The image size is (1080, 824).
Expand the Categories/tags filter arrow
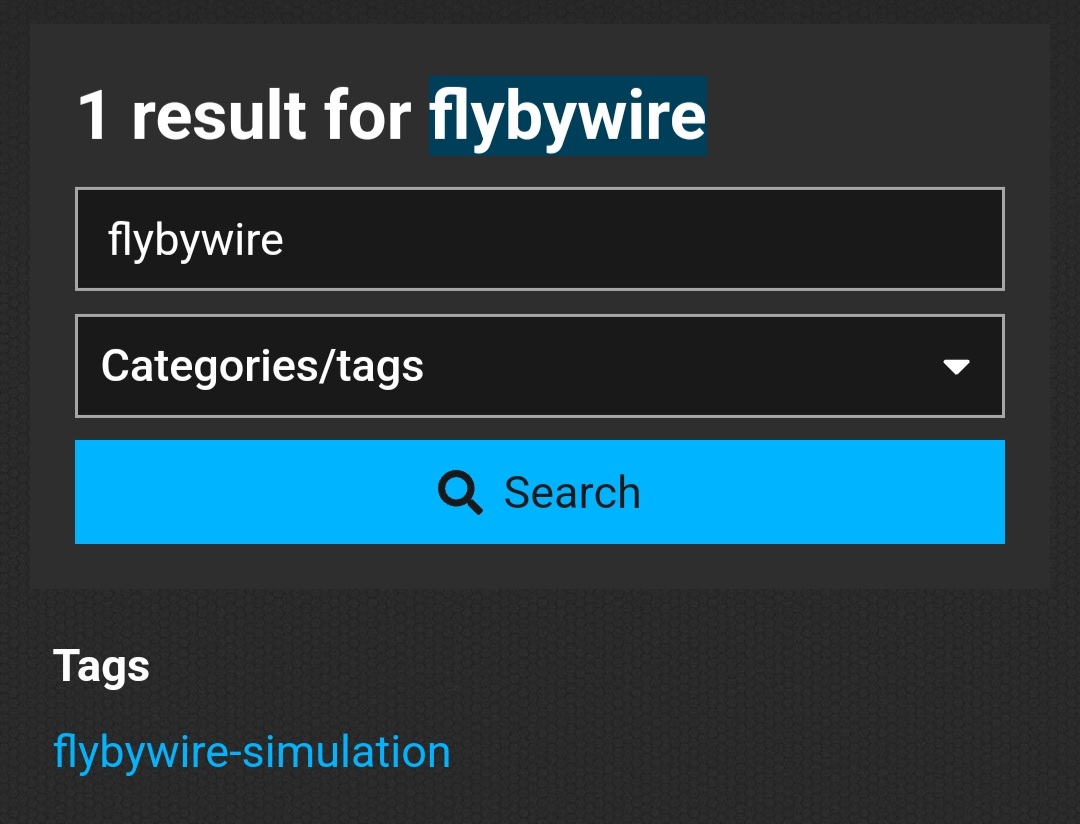pyautogui.click(x=957, y=367)
